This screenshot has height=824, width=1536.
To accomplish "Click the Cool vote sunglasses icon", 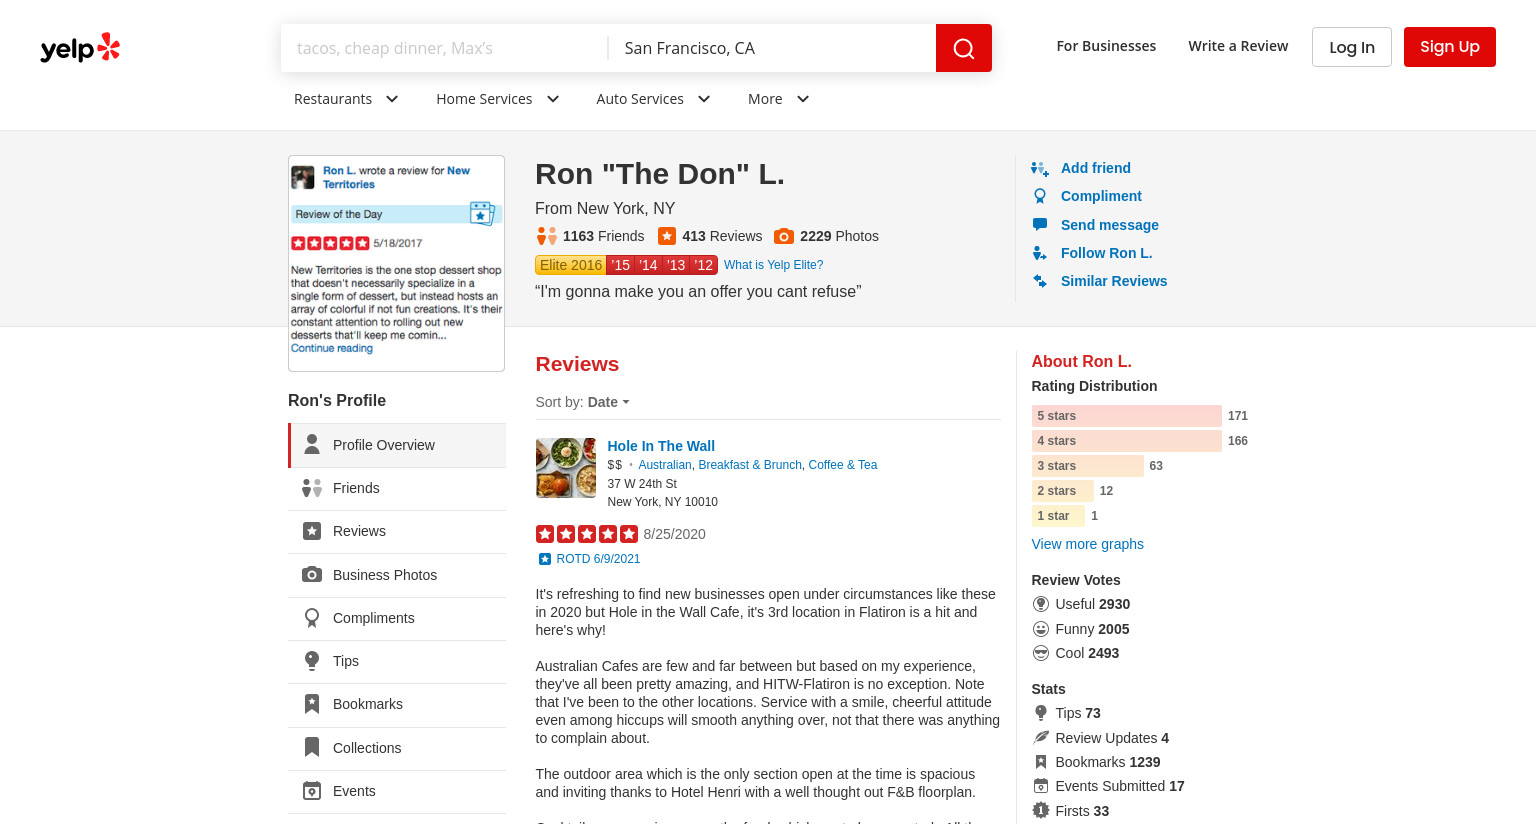I will point(1041,653).
